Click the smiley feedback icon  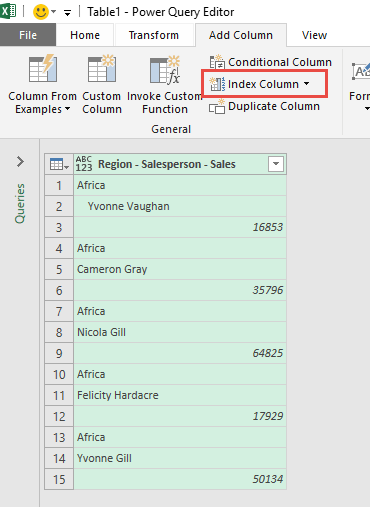41,12
